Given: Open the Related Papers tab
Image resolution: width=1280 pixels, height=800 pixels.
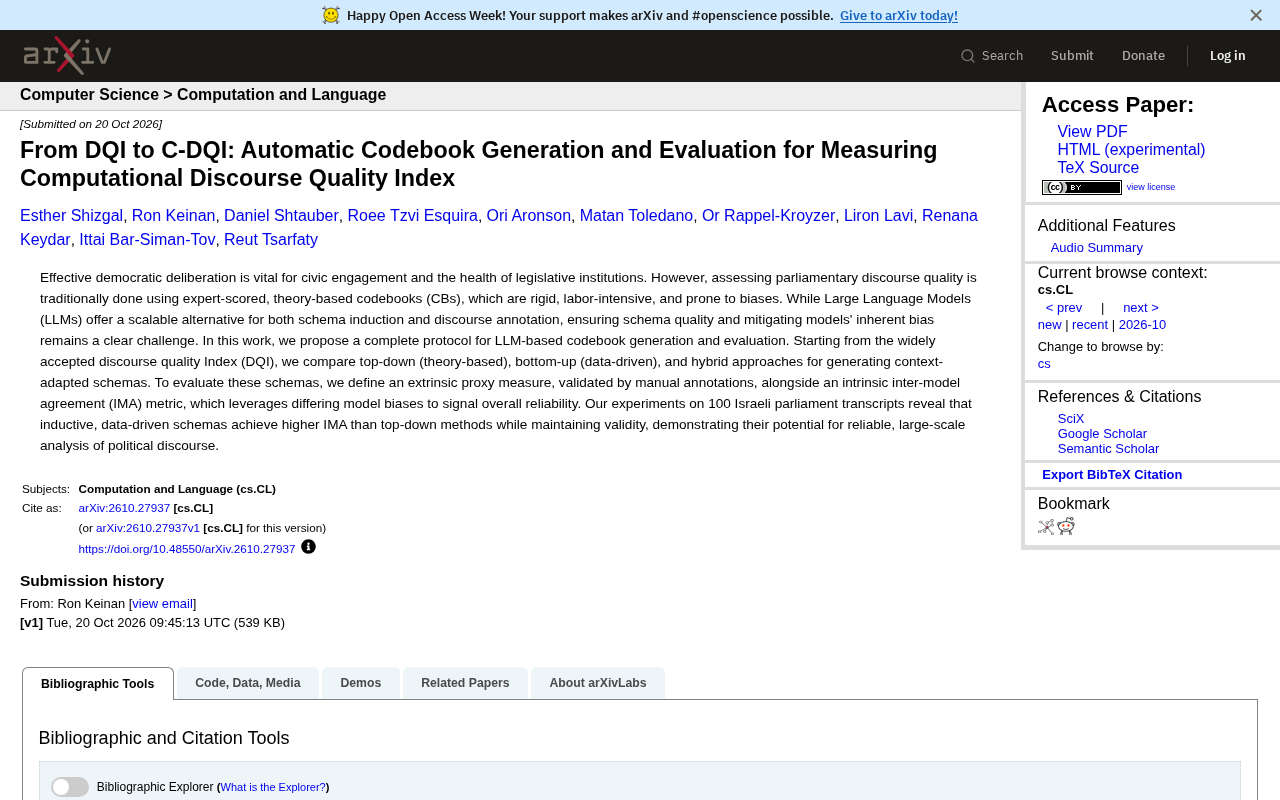Looking at the screenshot, I should pyautogui.click(x=465, y=683).
